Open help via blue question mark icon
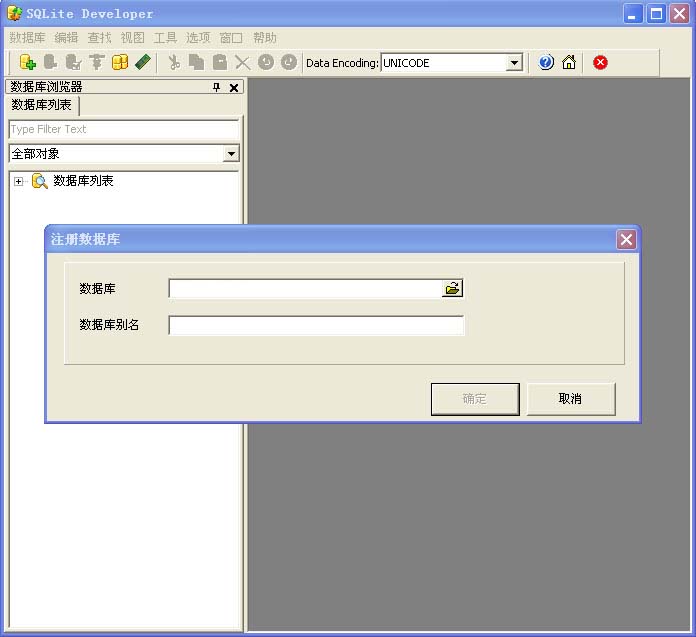The image size is (696, 637). point(546,62)
